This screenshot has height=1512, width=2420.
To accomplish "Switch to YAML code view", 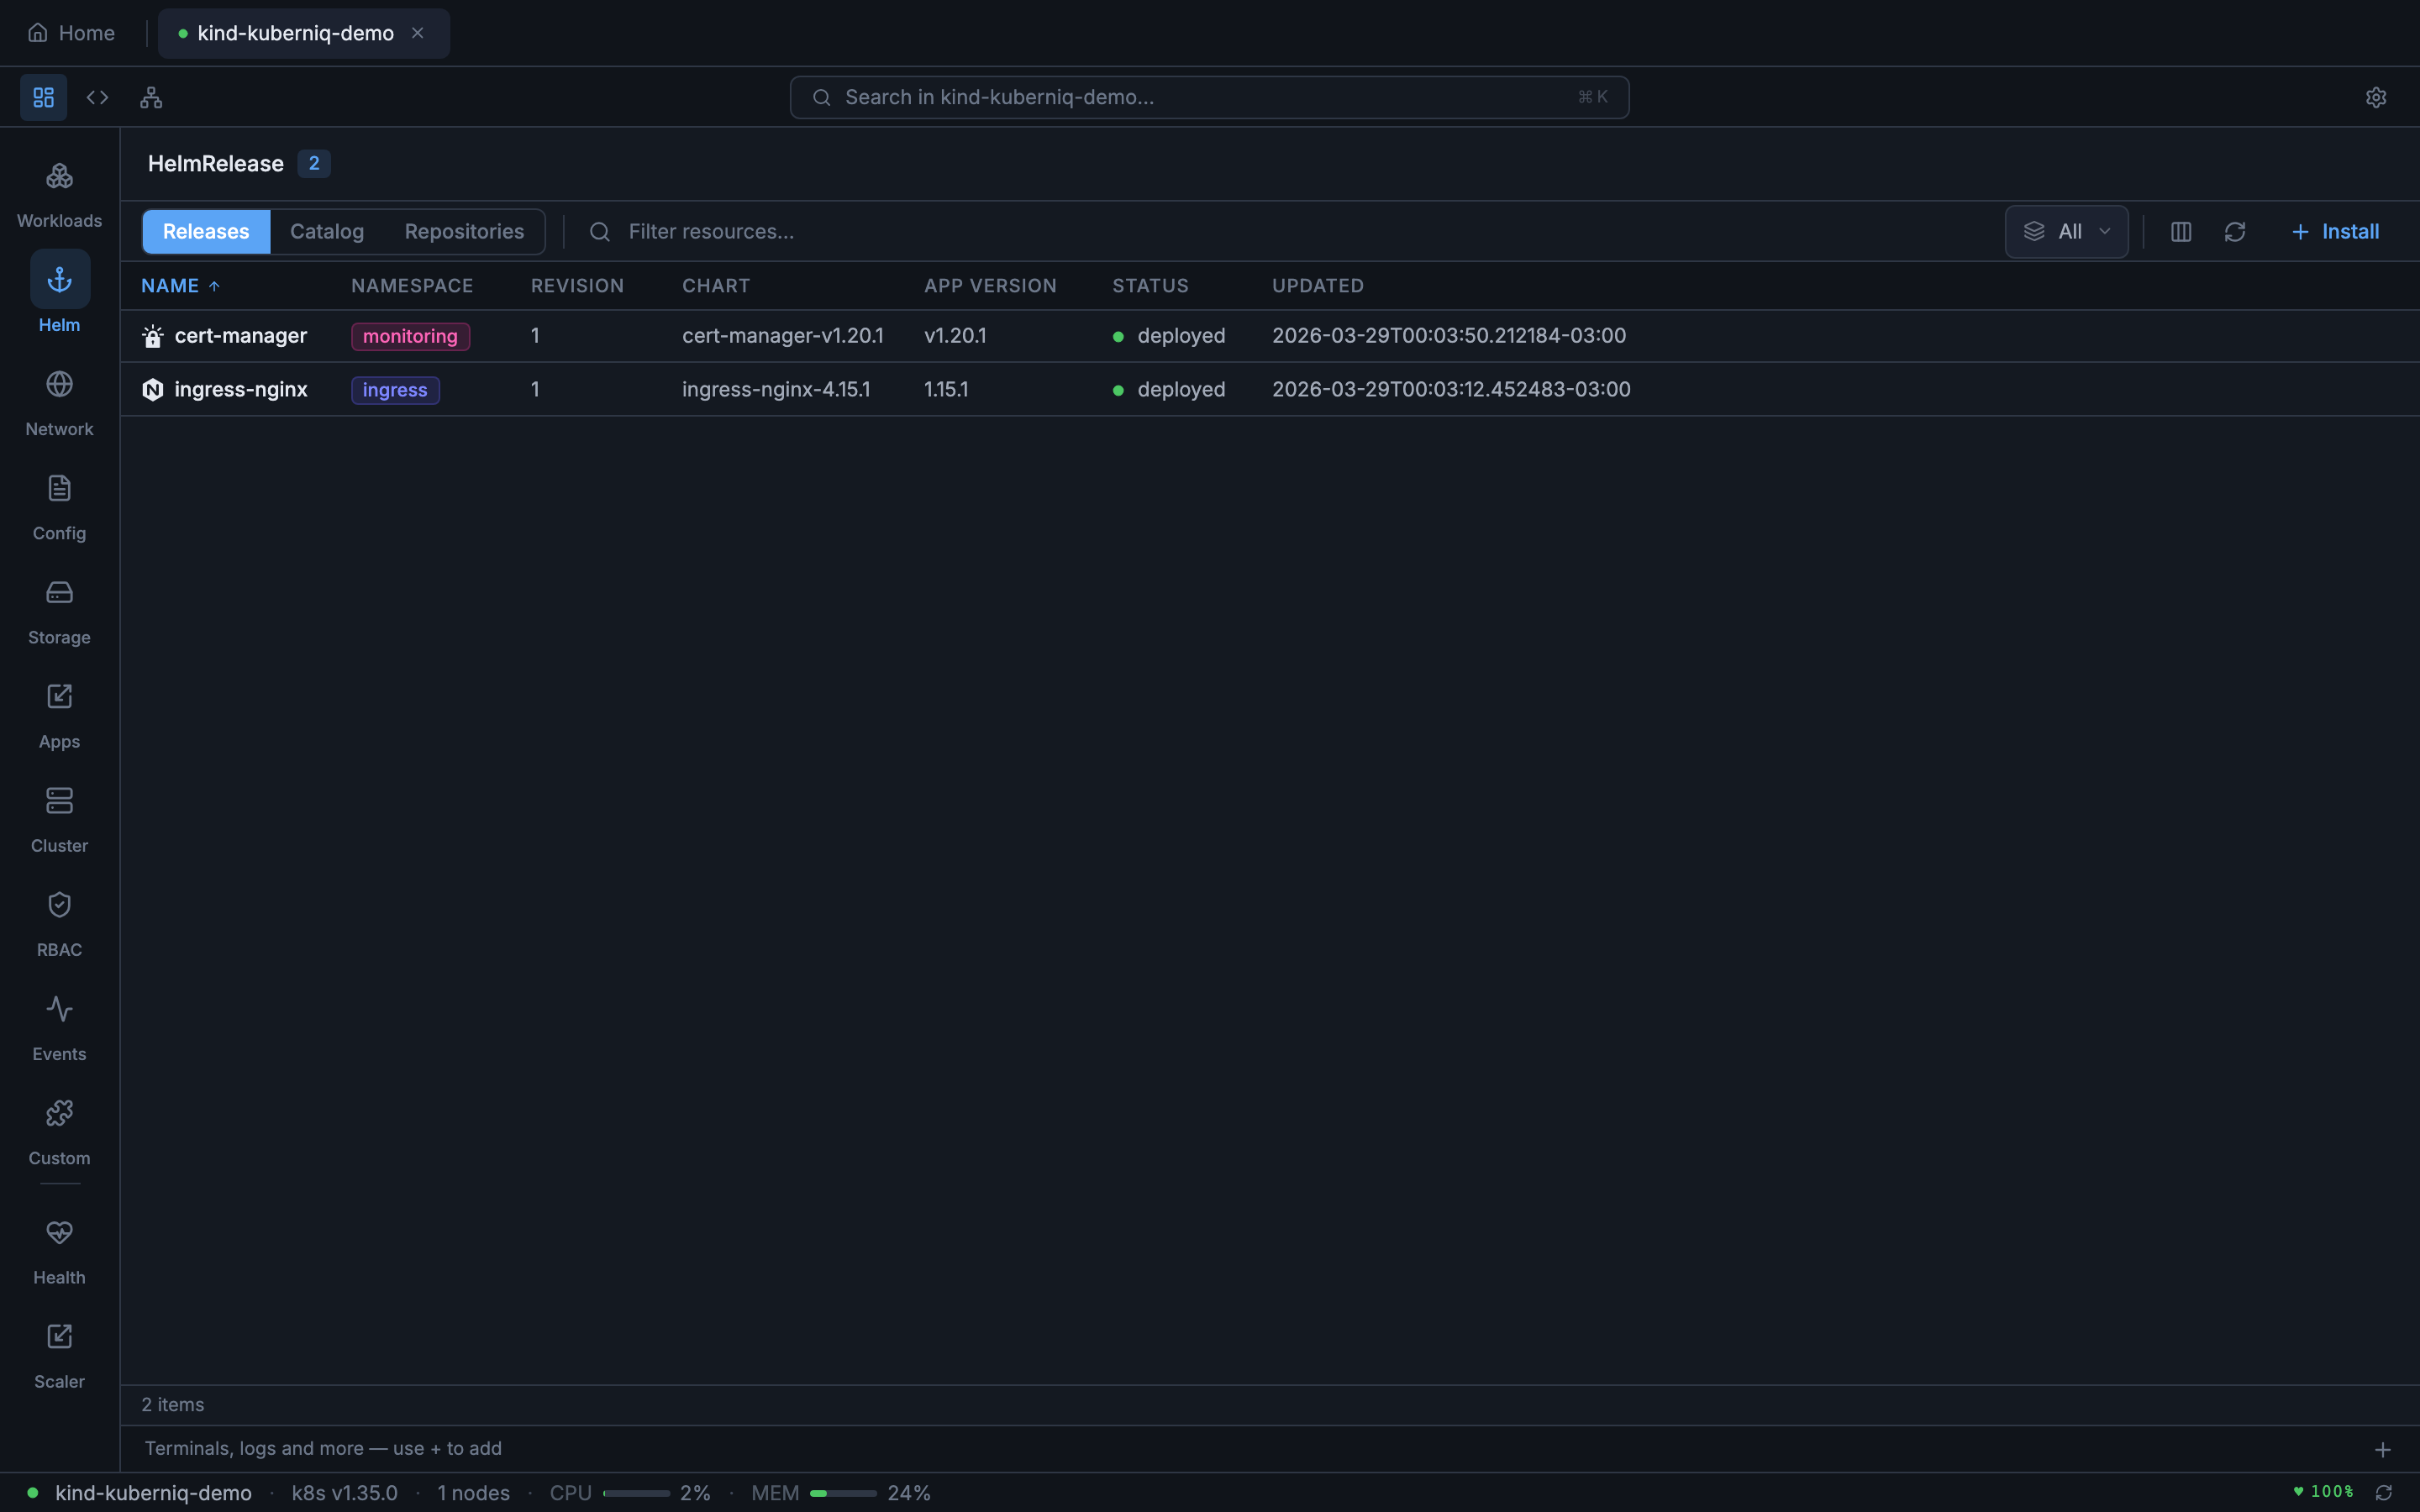I will (x=97, y=97).
